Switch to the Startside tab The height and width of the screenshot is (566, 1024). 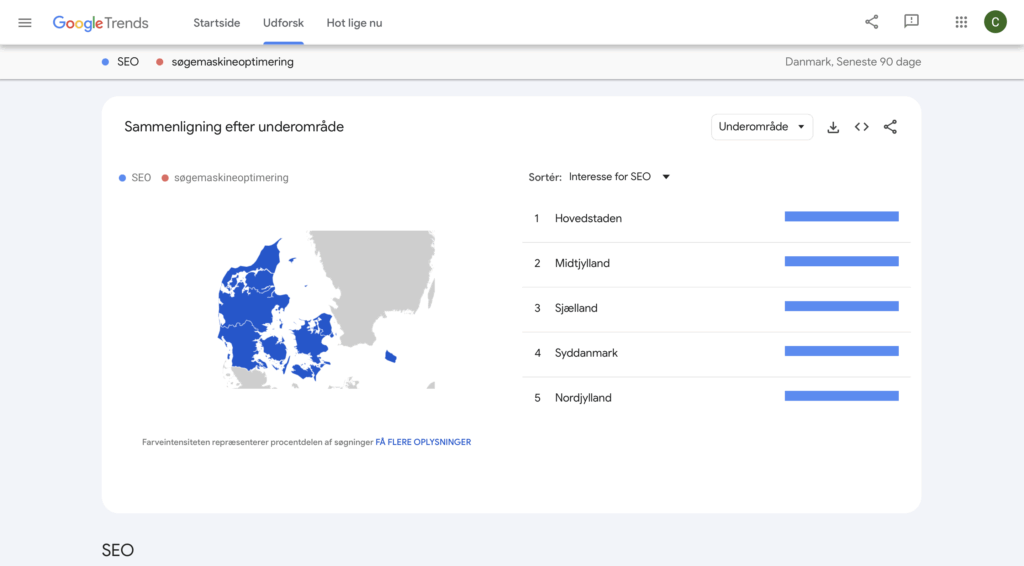click(x=216, y=23)
